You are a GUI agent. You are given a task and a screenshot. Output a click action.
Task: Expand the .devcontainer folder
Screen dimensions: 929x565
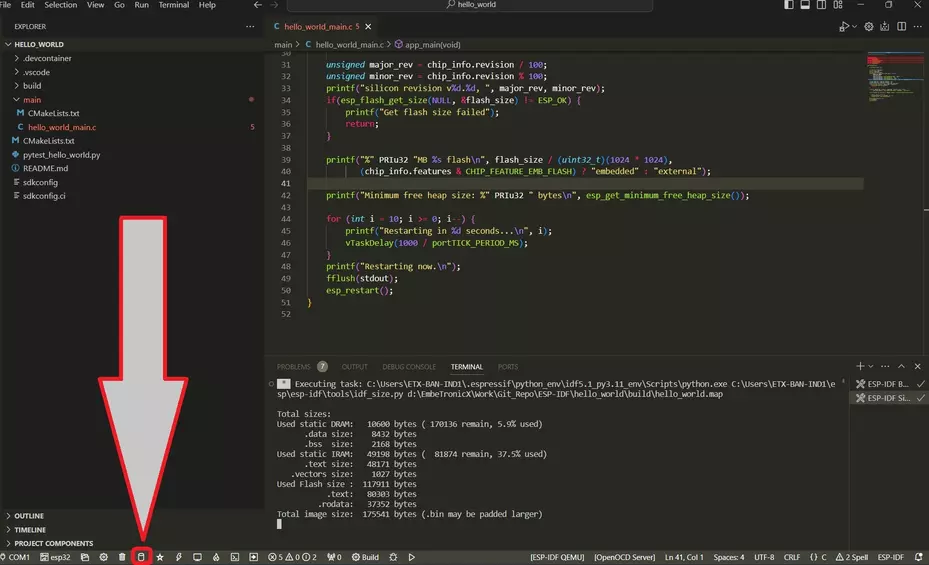tap(47, 58)
